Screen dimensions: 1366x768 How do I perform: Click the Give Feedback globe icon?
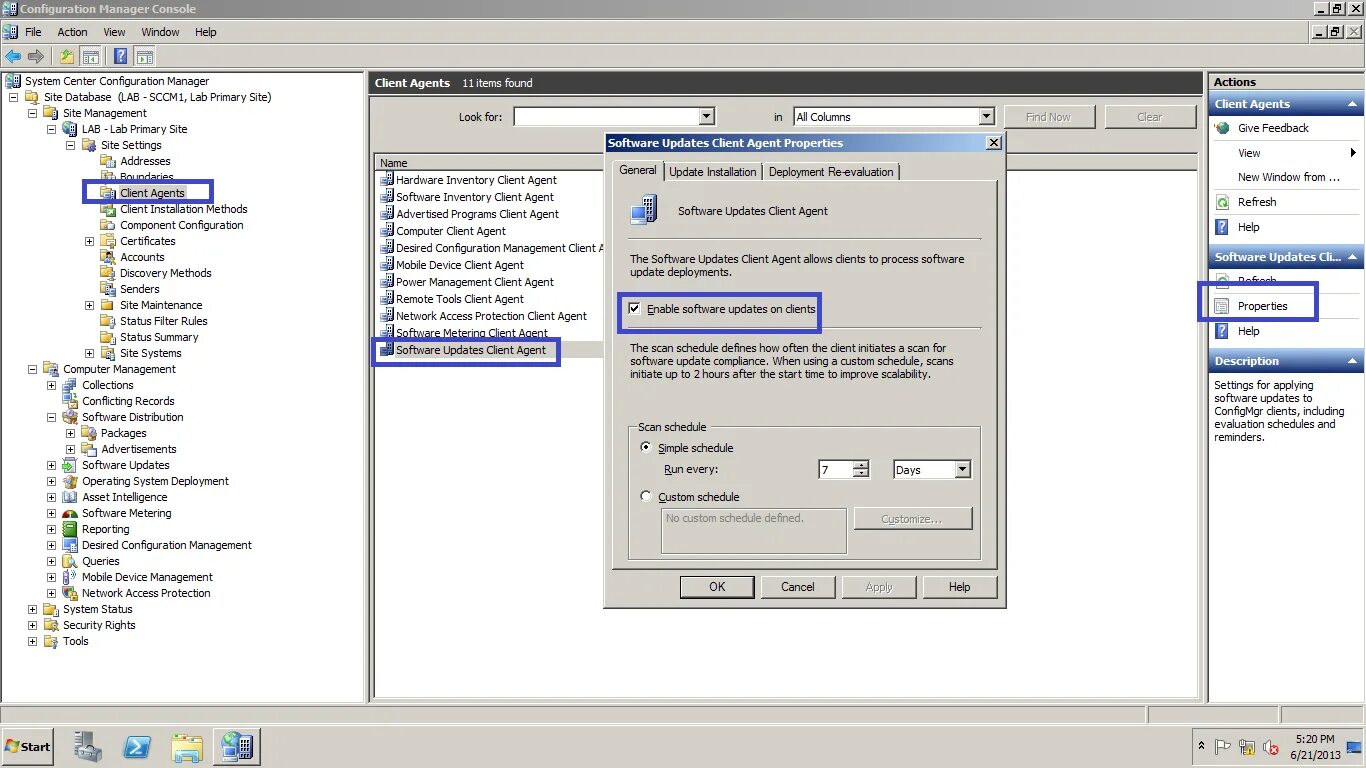(x=1222, y=128)
